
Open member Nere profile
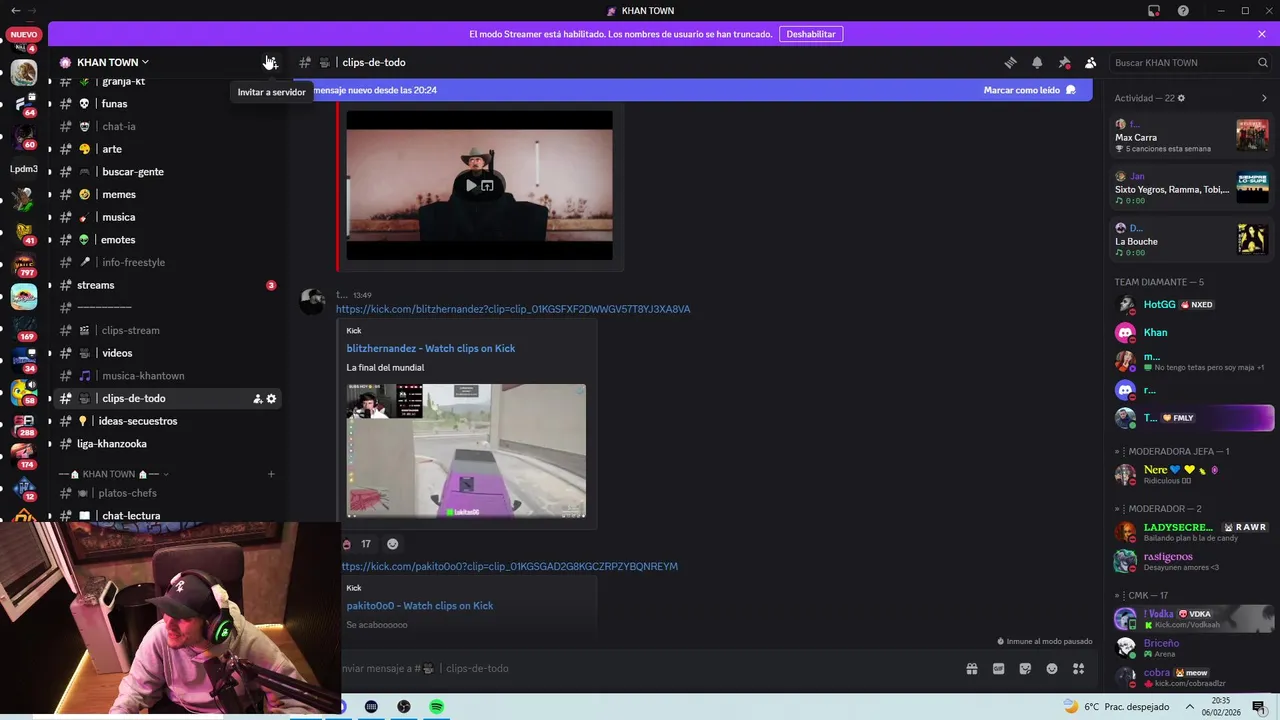(1191, 474)
